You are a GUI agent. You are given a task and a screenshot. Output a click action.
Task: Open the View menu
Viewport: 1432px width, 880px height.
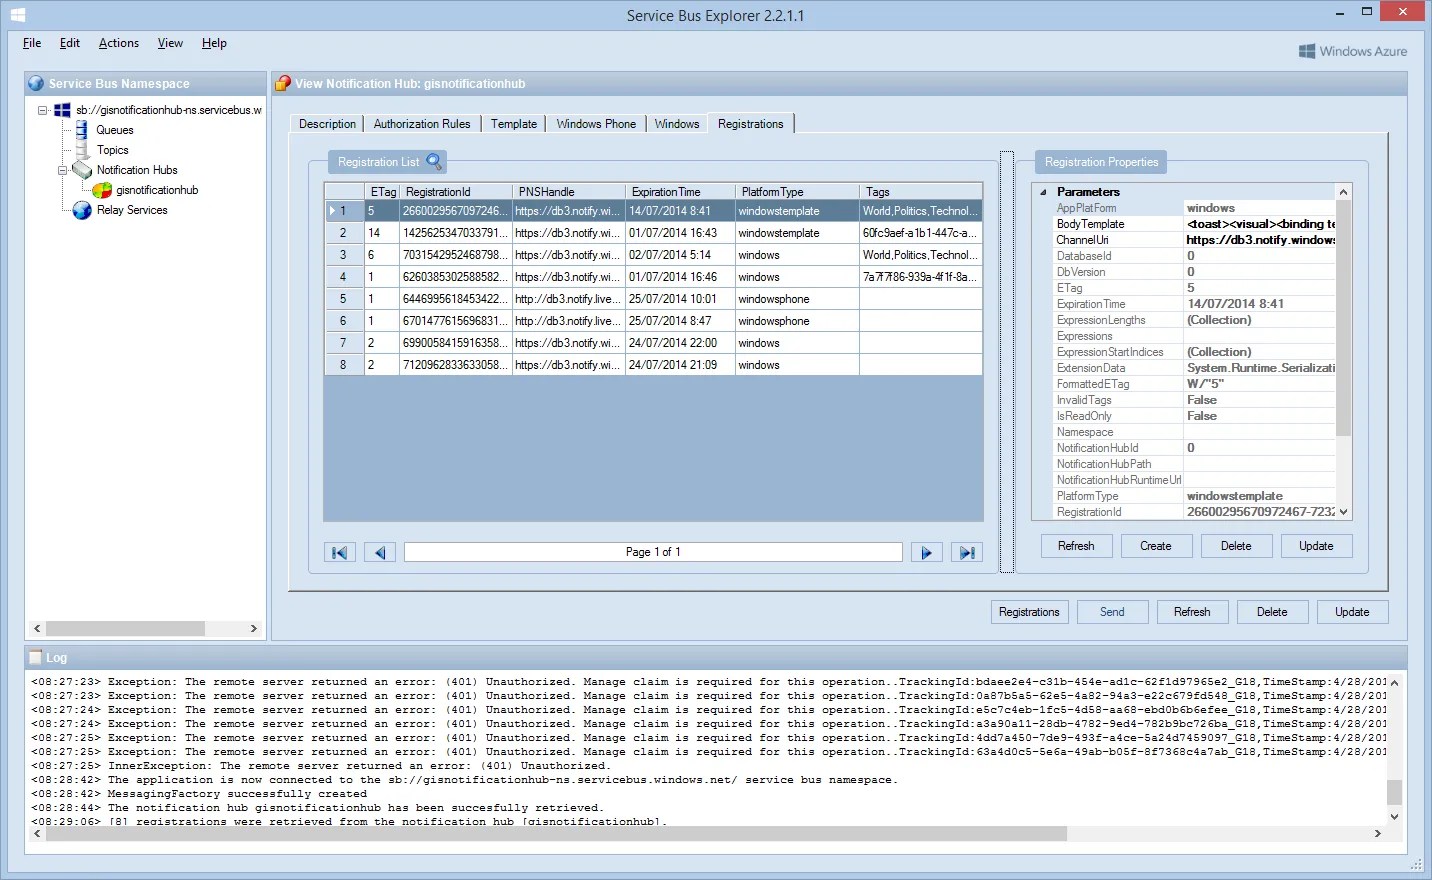point(171,43)
